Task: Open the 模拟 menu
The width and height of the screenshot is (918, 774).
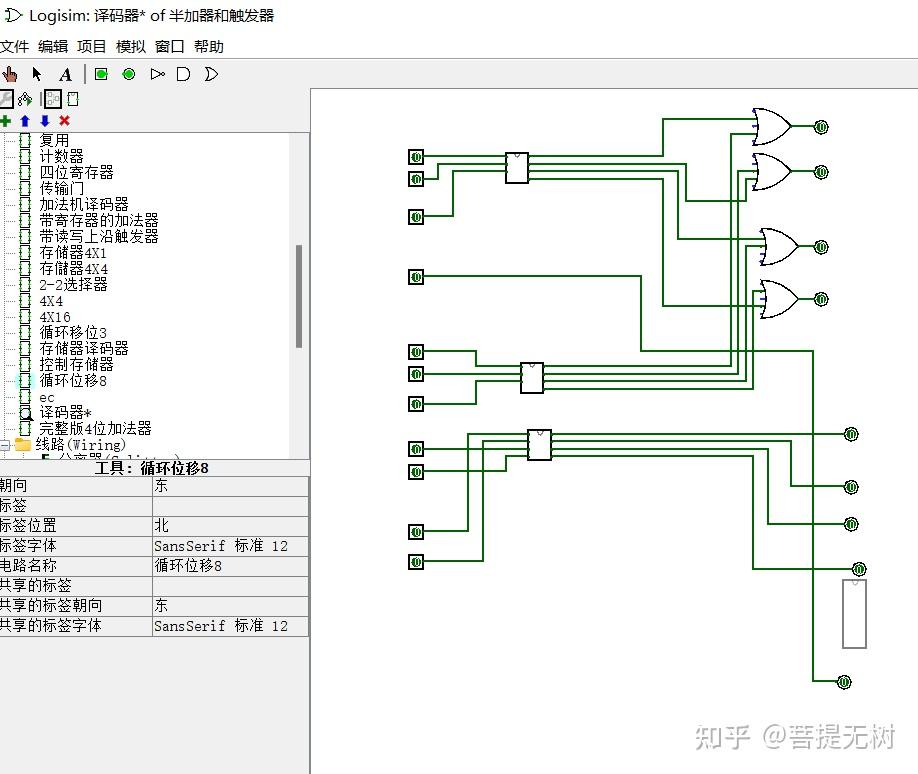Action: pyautogui.click(x=131, y=46)
